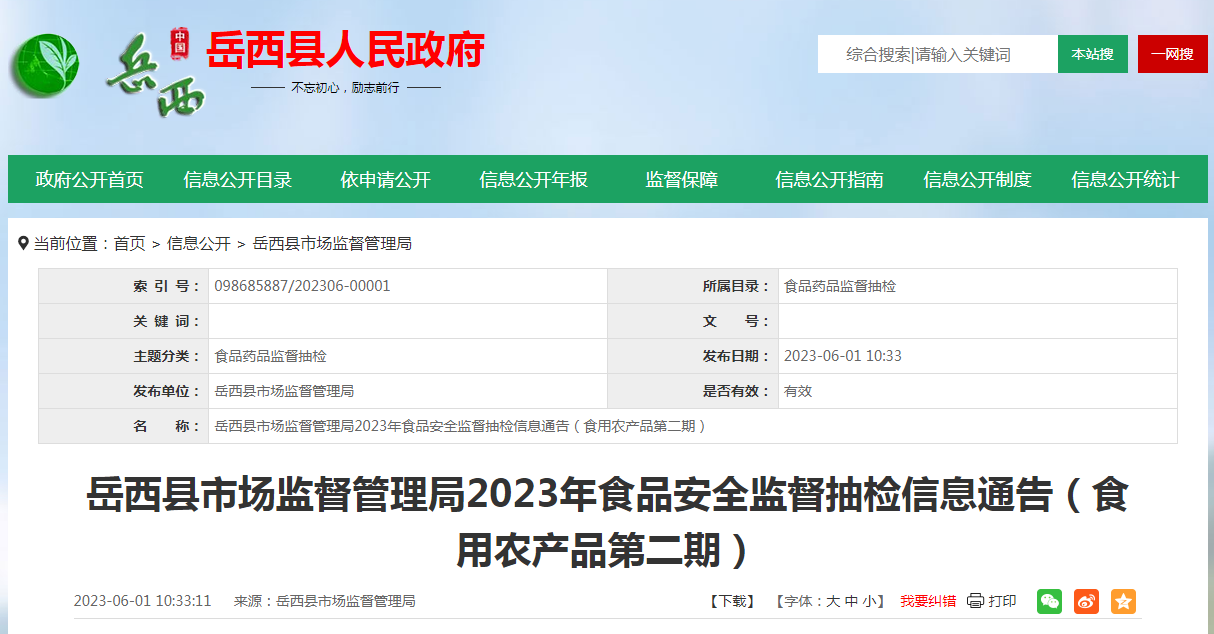
Task: Open the 政府公开首页 nav item
Action: (90, 180)
